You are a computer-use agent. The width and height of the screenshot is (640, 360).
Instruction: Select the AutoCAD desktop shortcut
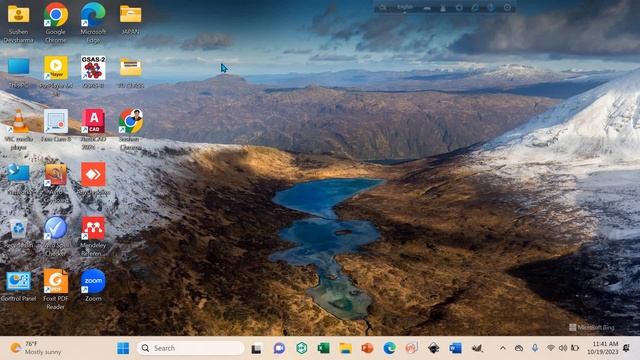93,130
